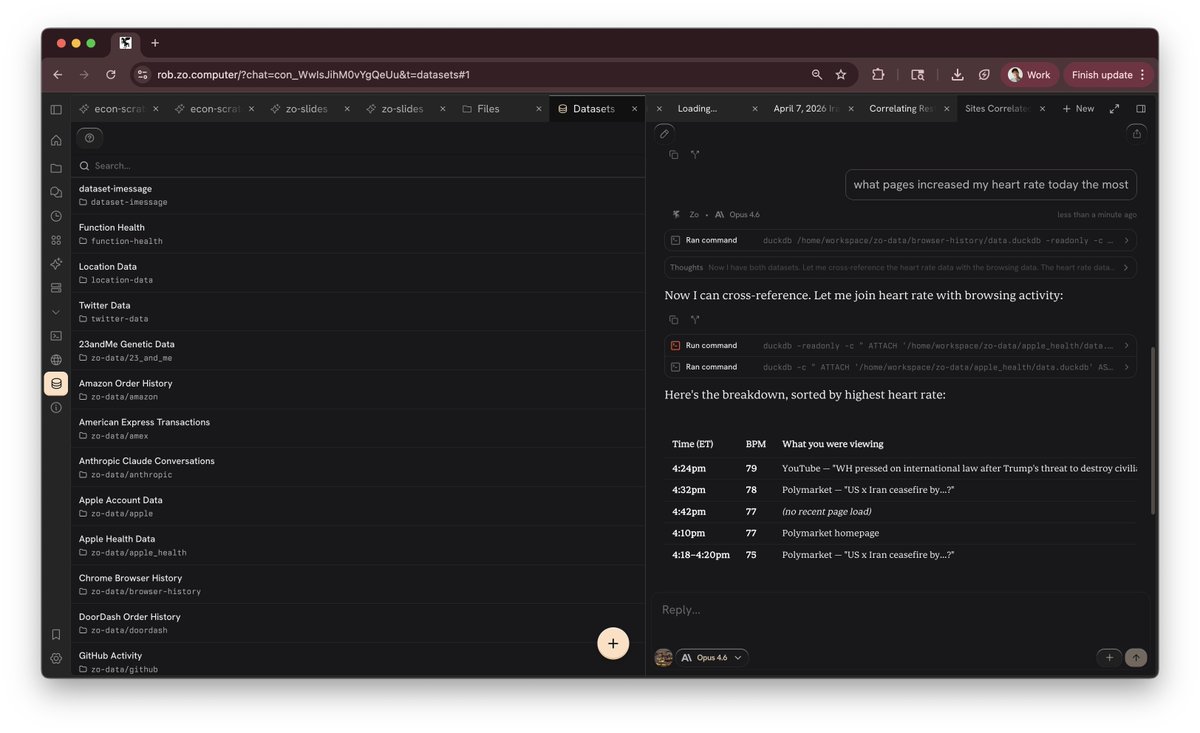Open the Chats bubble icon in sidebar
1200x733 pixels.
(56, 192)
